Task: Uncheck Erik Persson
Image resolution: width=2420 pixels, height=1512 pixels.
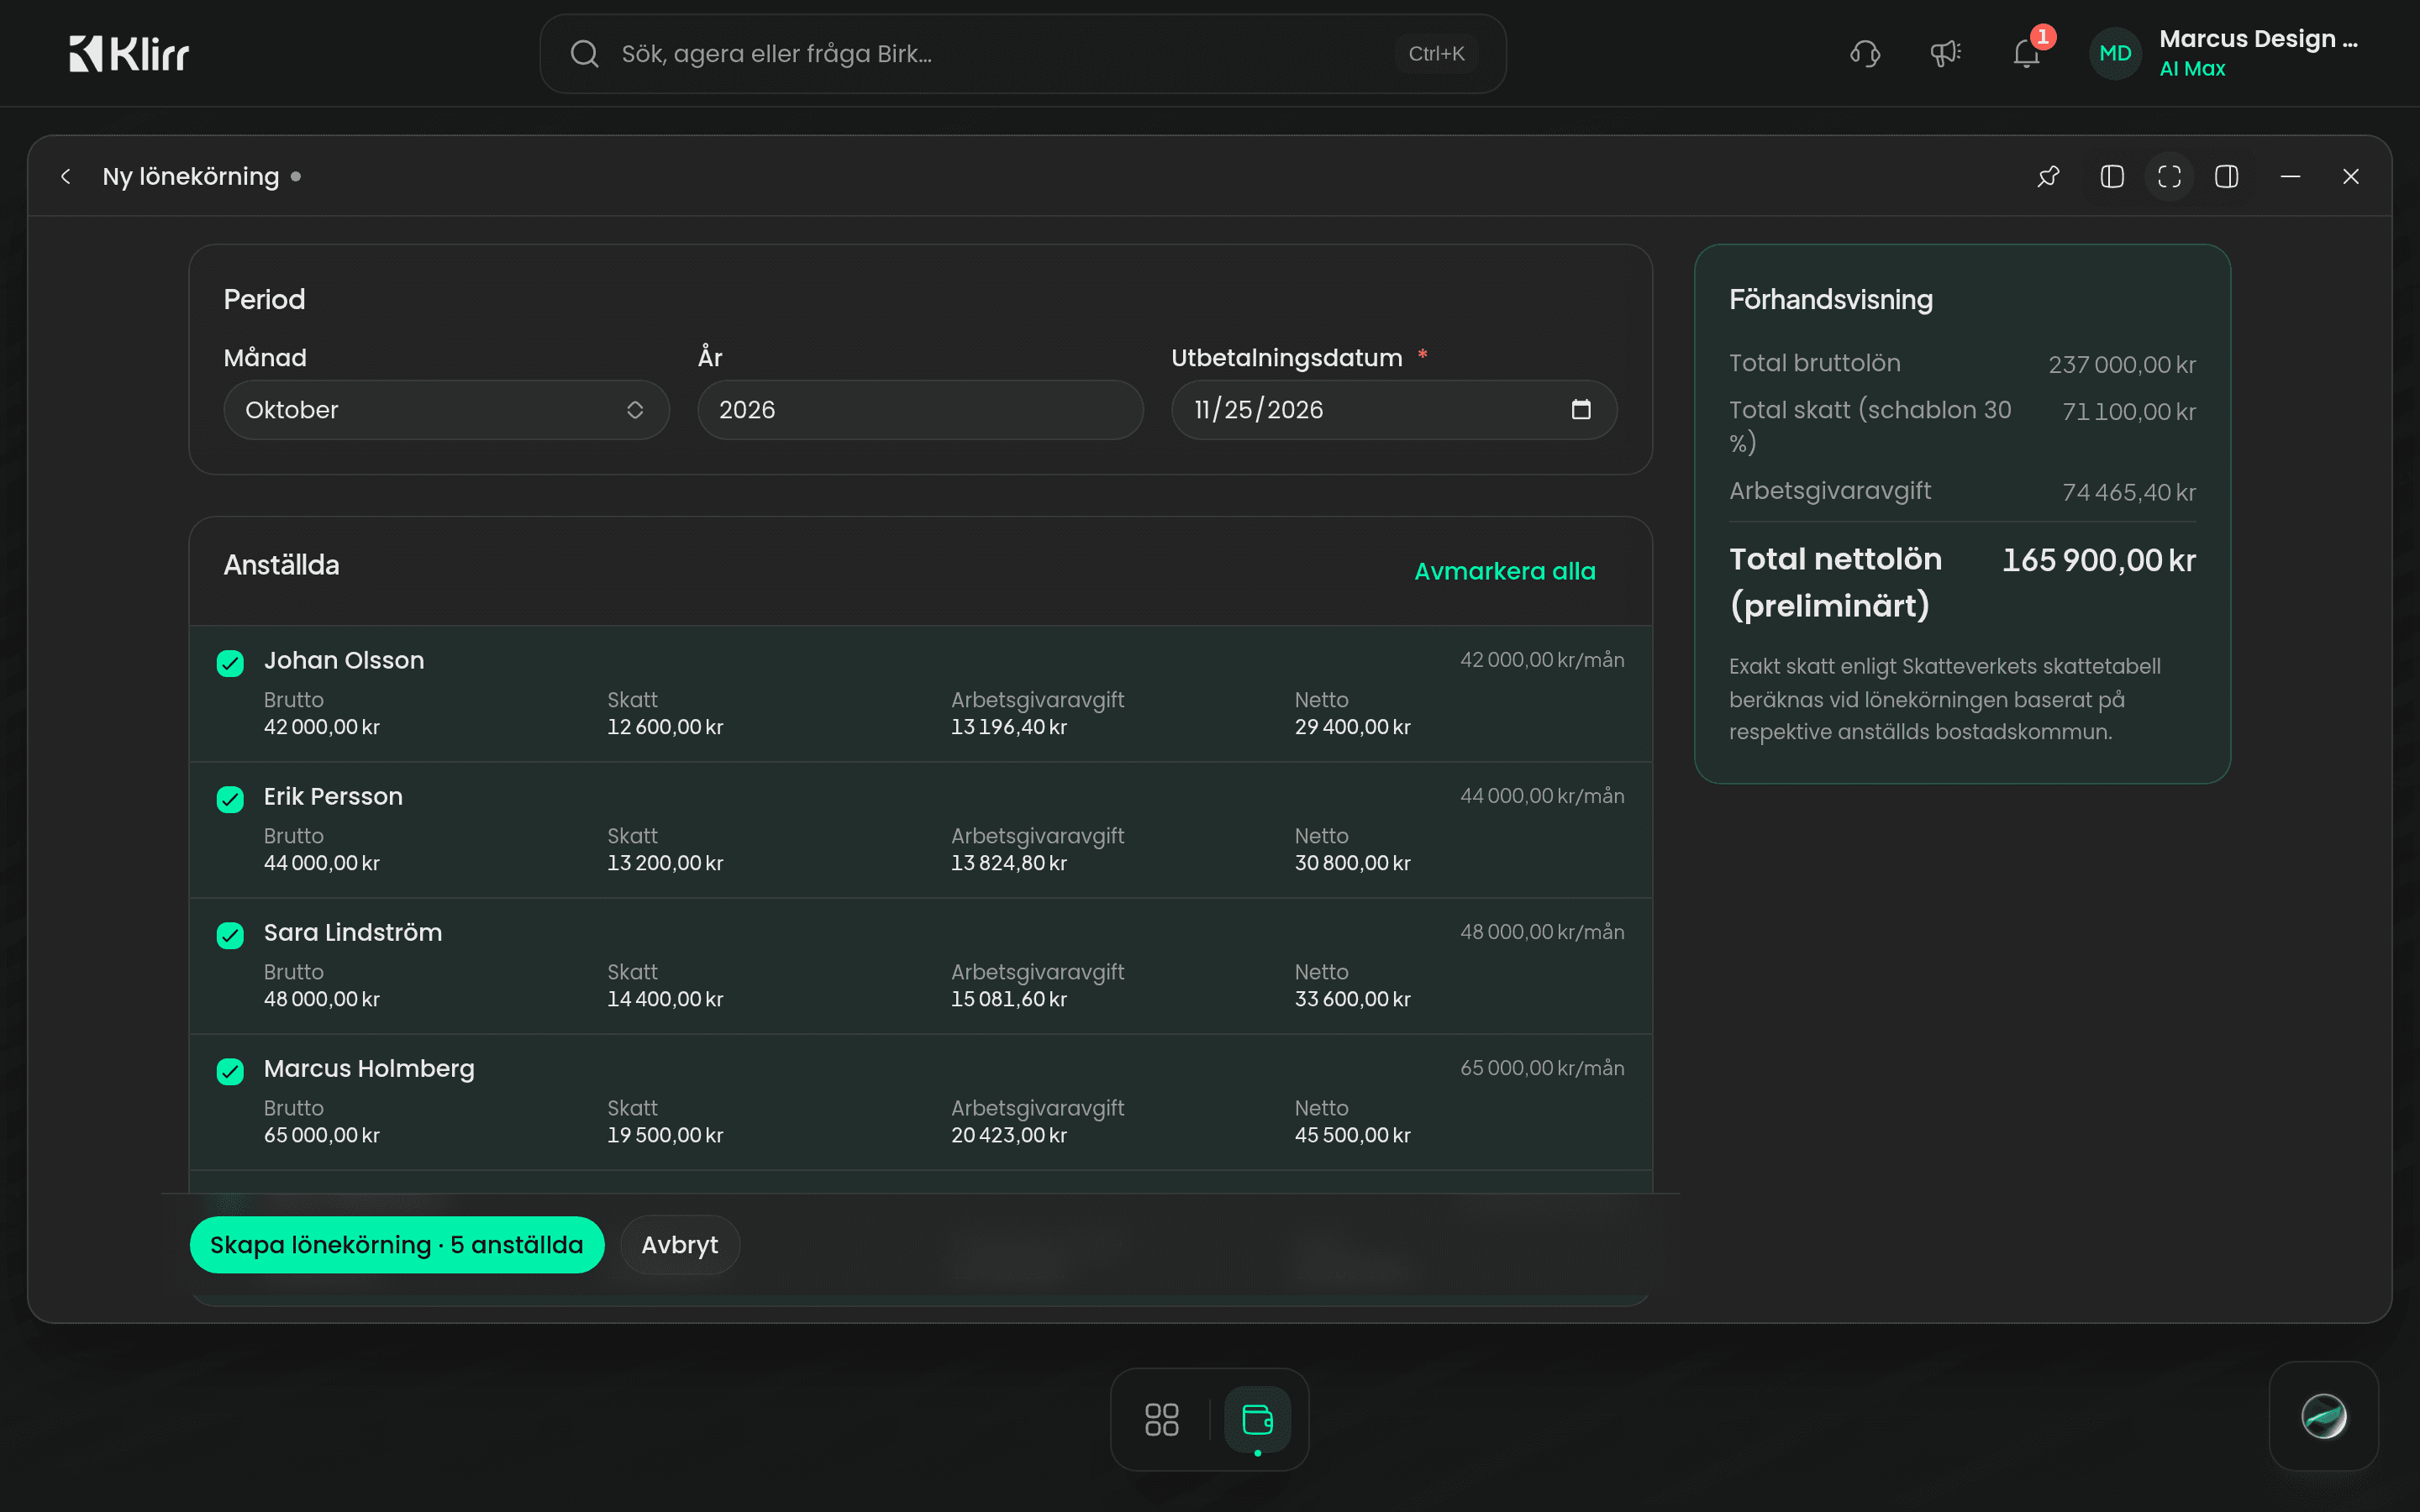Action: [x=230, y=799]
